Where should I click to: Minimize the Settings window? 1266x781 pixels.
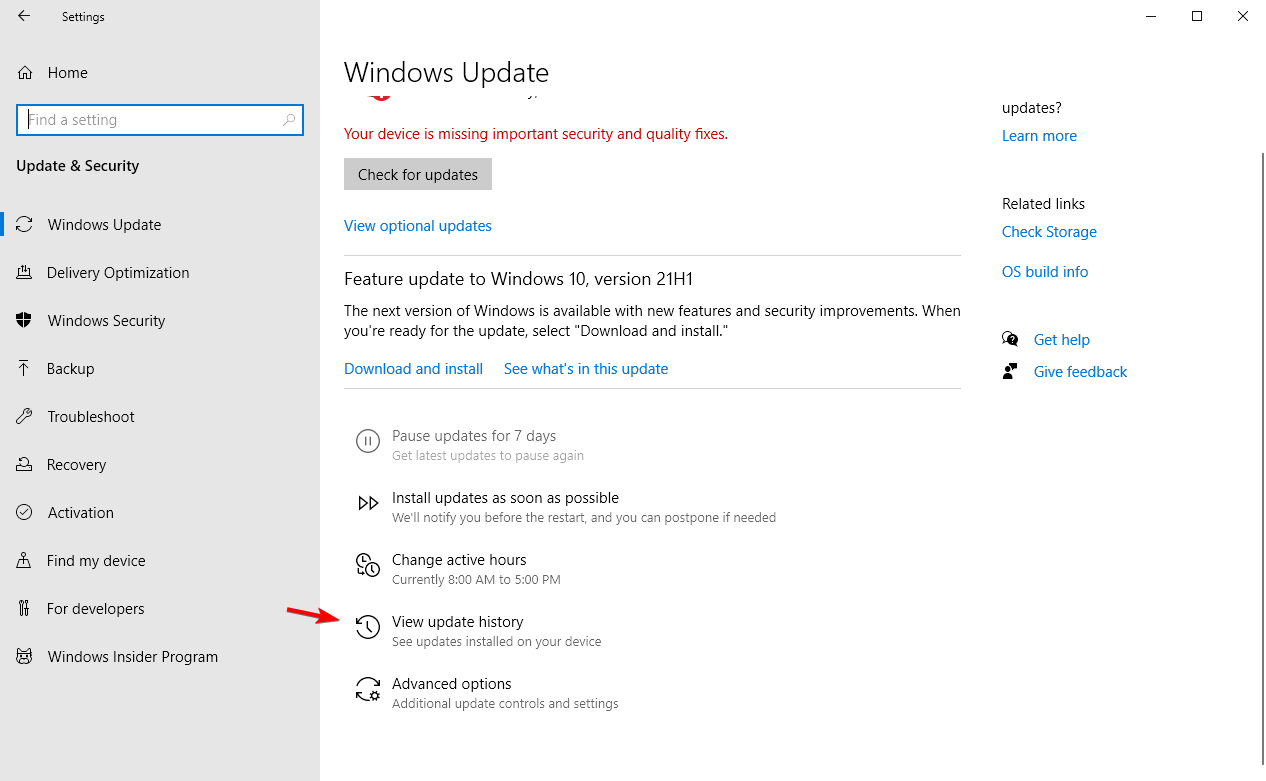(x=1151, y=16)
